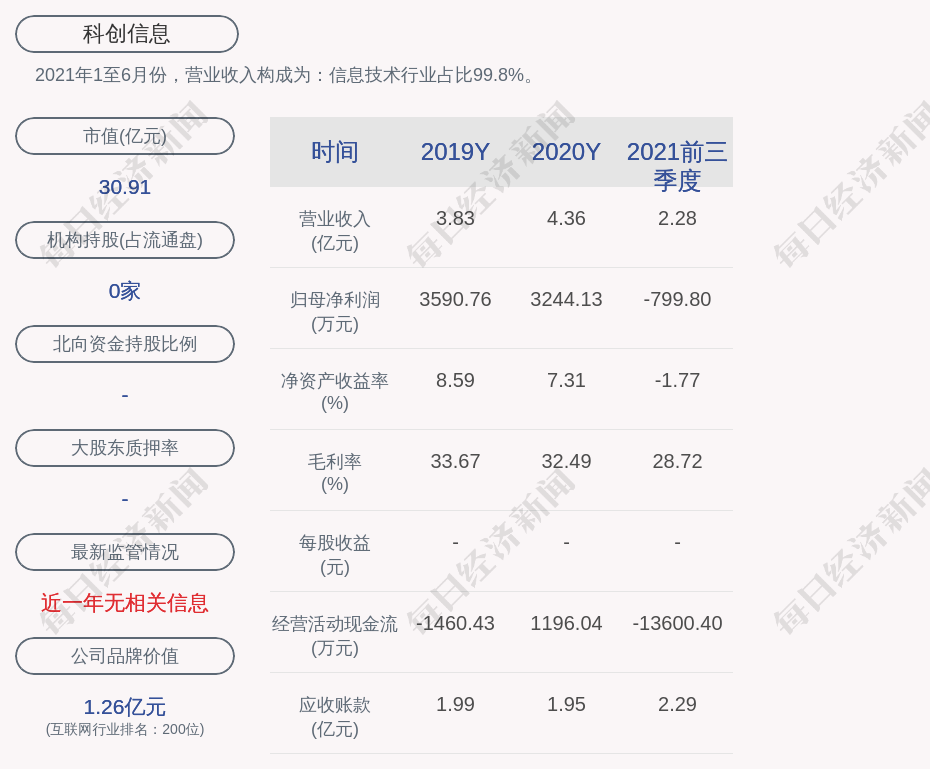Click gross margin value 32.49

click(566, 461)
